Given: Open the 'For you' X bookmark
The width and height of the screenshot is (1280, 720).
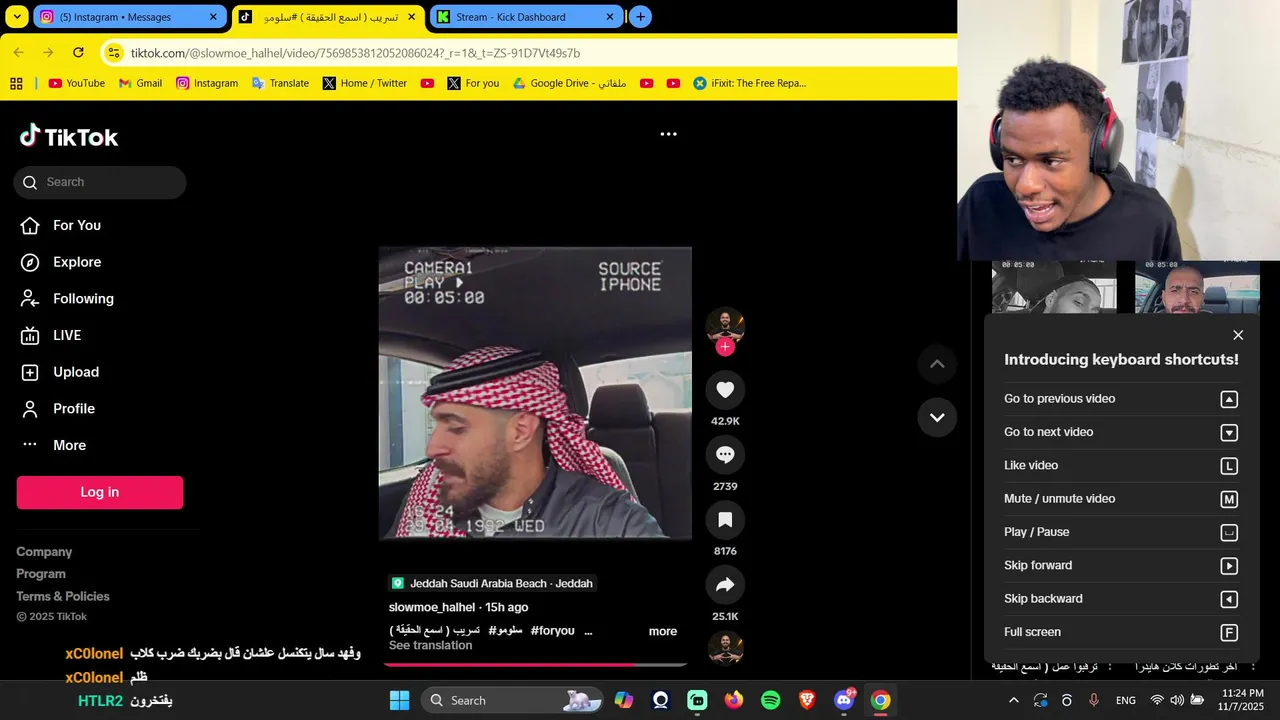Looking at the screenshot, I should point(473,84).
